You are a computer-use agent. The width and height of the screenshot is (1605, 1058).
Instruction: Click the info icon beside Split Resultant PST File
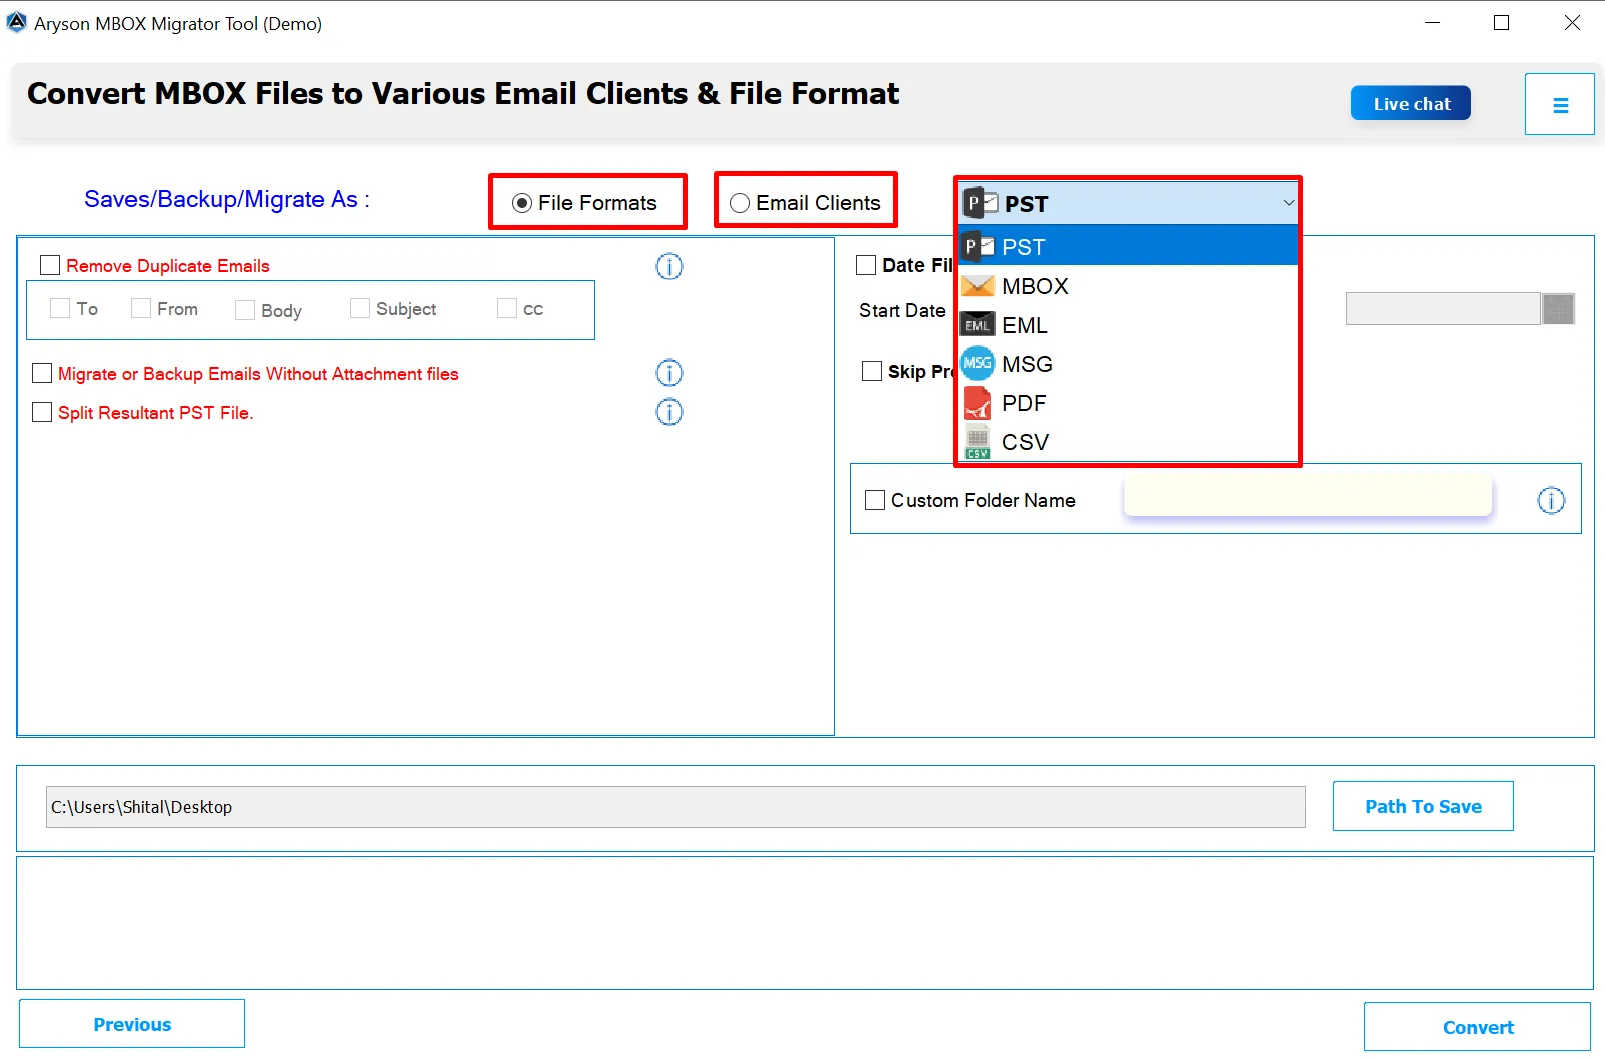pos(668,411)
